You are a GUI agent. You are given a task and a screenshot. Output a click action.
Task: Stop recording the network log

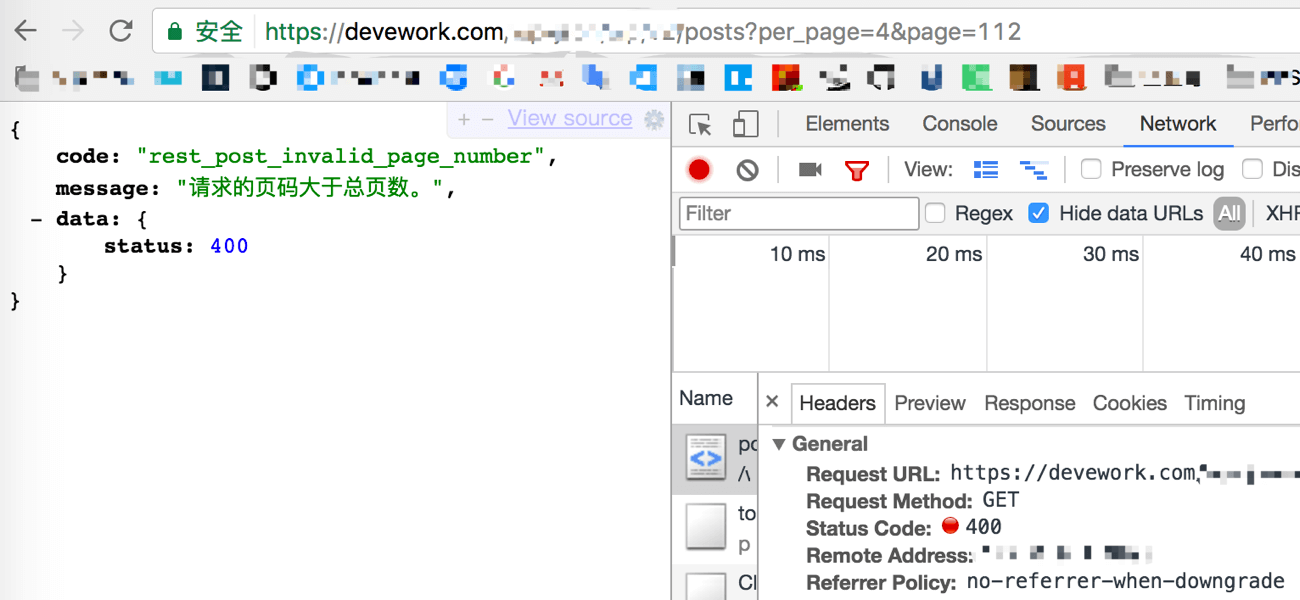click(699, 170)
